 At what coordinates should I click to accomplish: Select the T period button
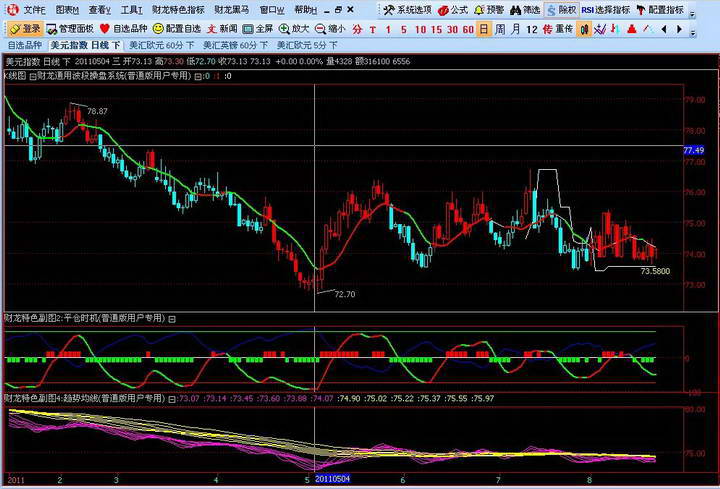coord(372,29)
